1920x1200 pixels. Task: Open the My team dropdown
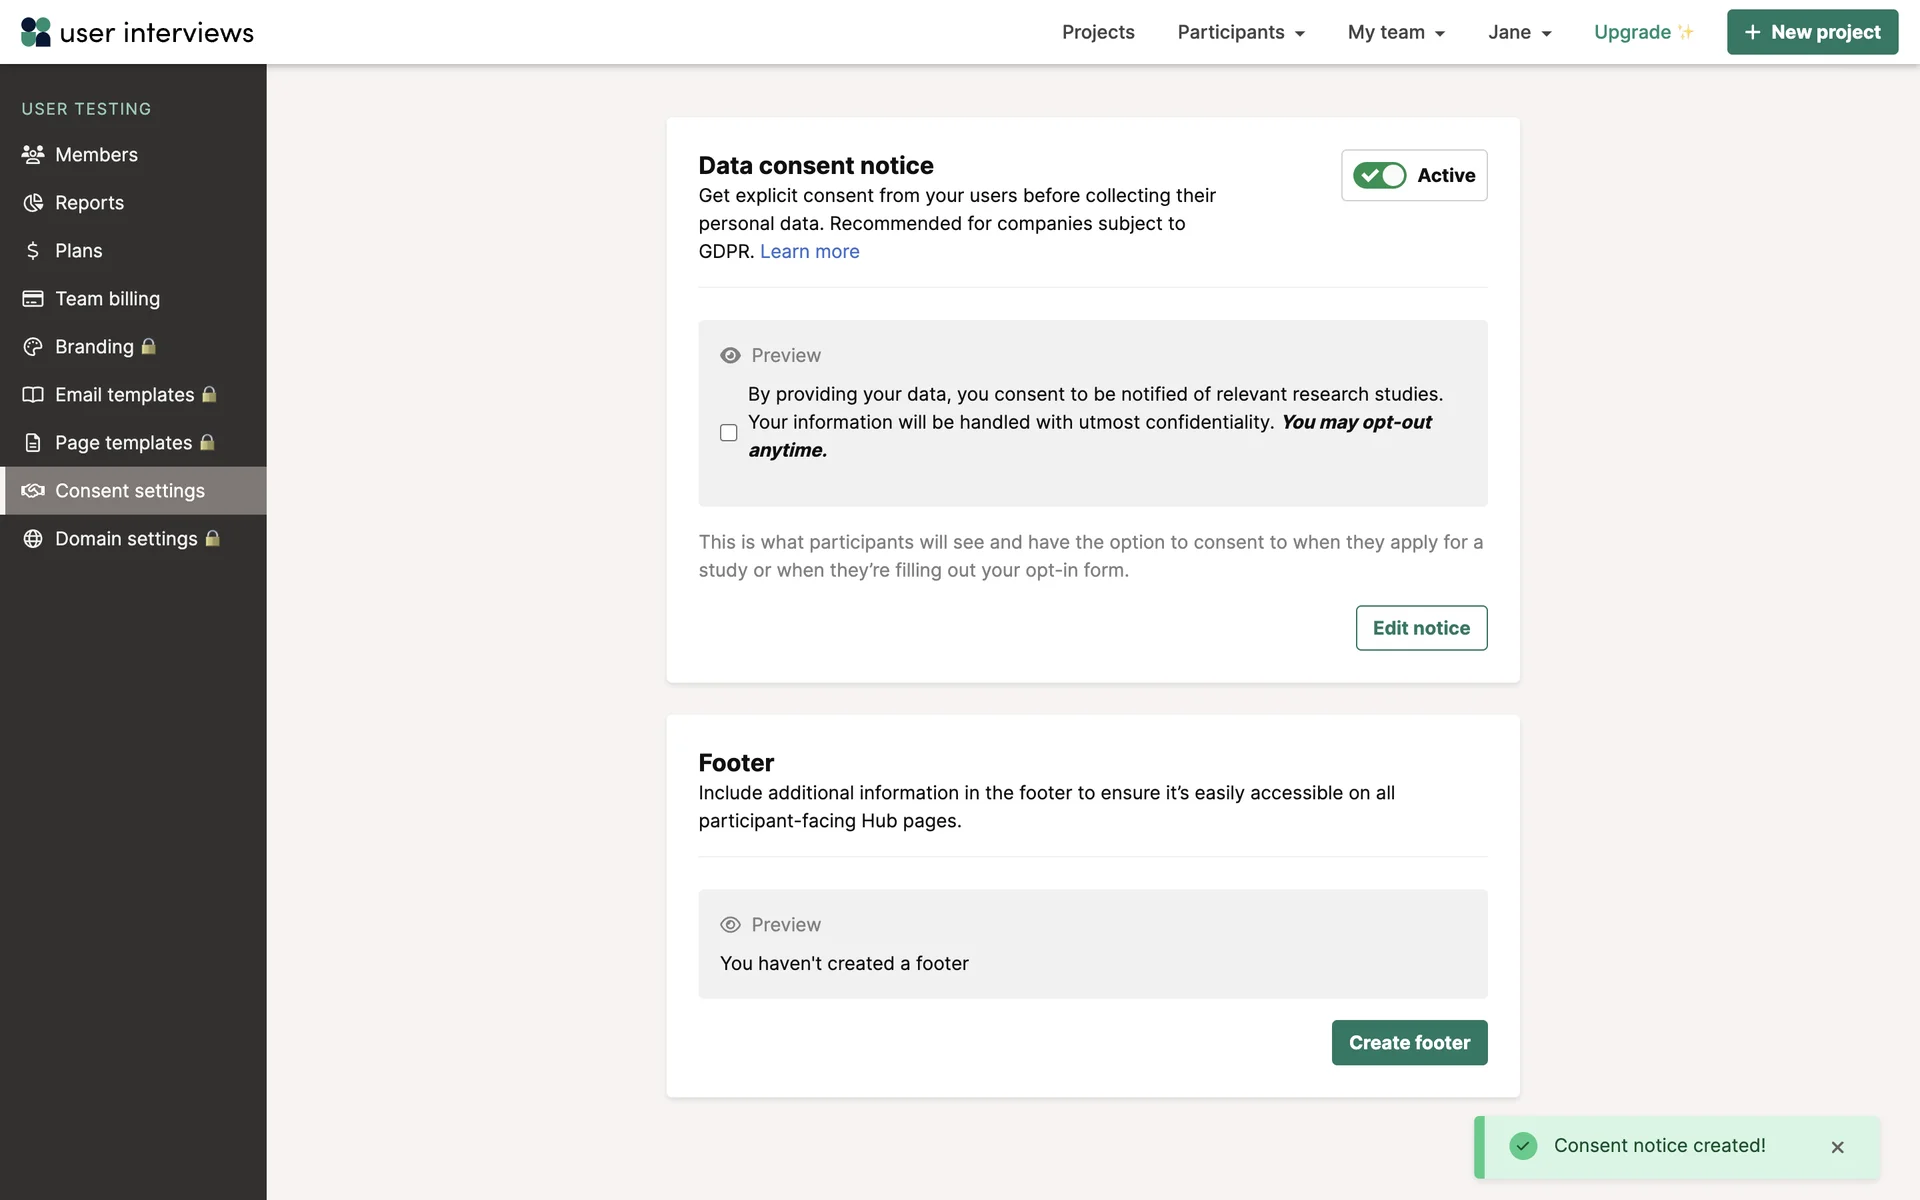click(1396, 32)
